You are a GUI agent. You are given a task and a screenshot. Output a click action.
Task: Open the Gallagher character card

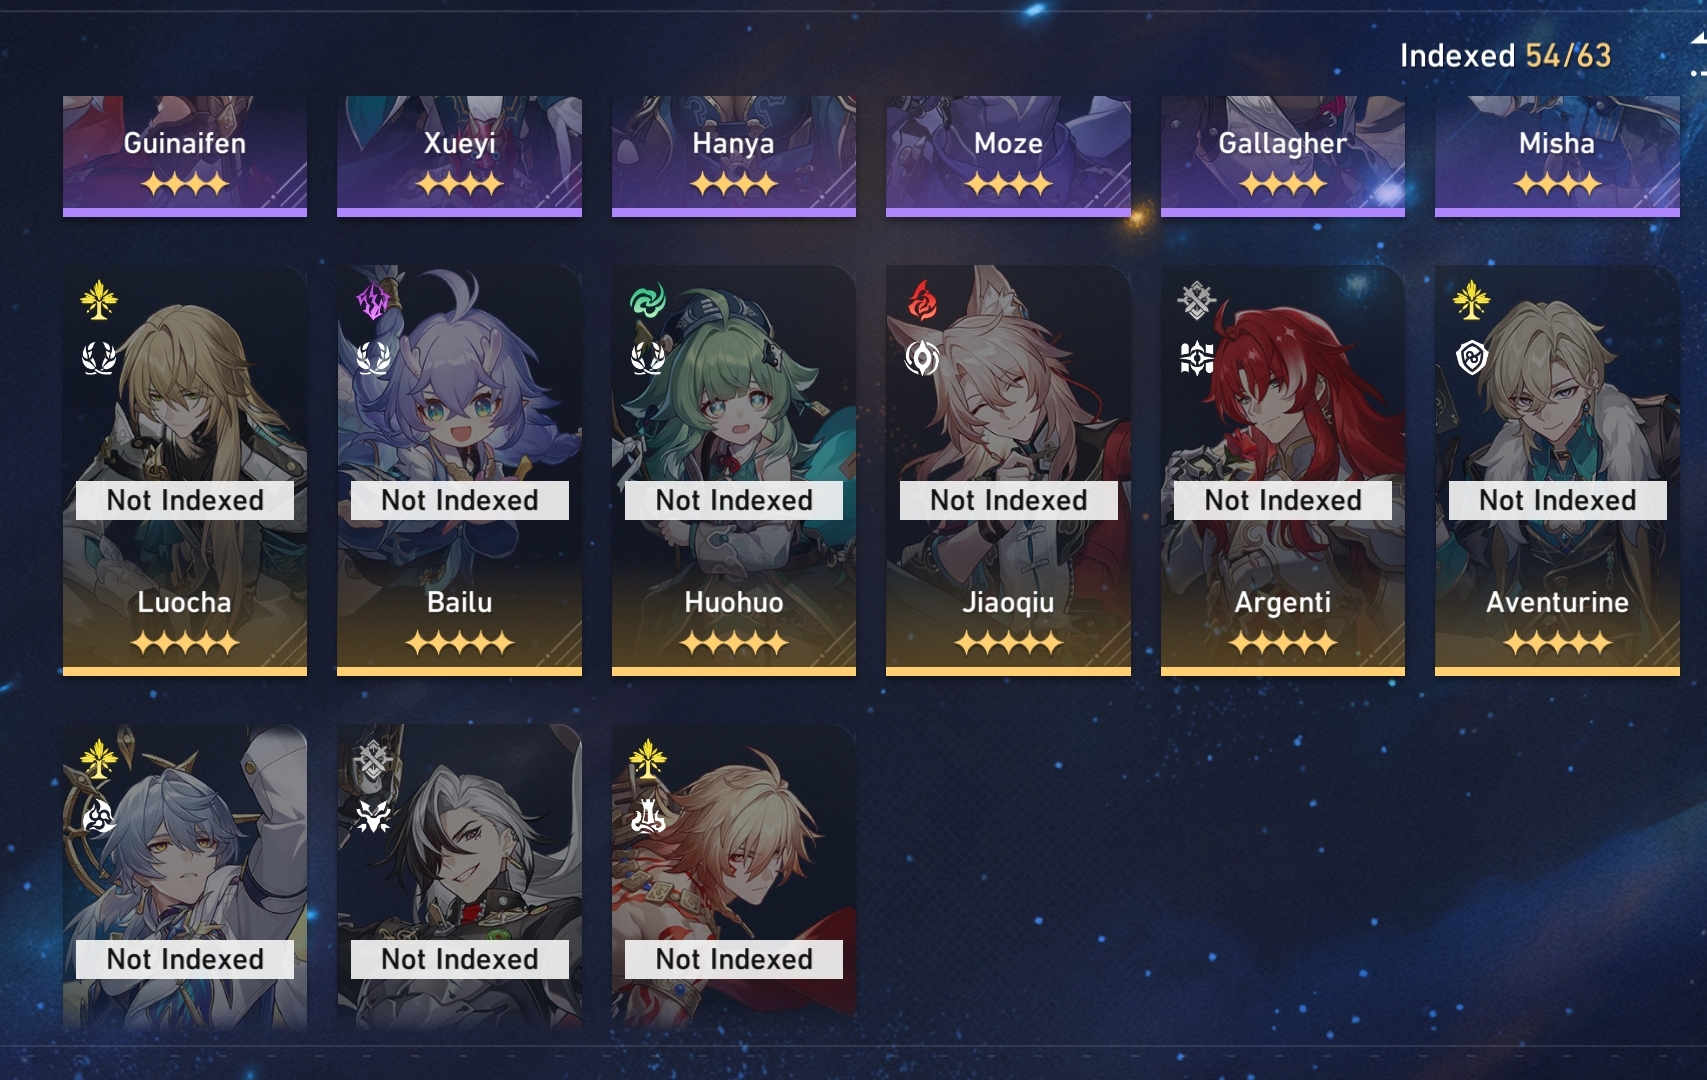pyautogui.click(x=1283, y=156)
